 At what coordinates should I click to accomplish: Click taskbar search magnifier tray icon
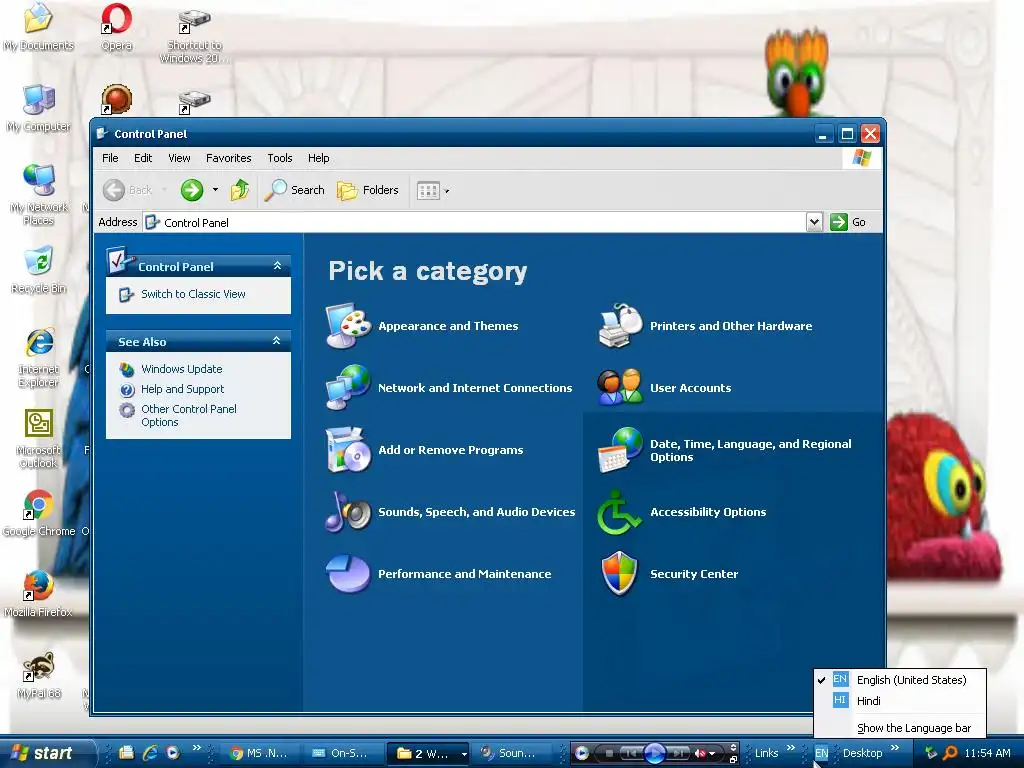[x=950, y=753]
